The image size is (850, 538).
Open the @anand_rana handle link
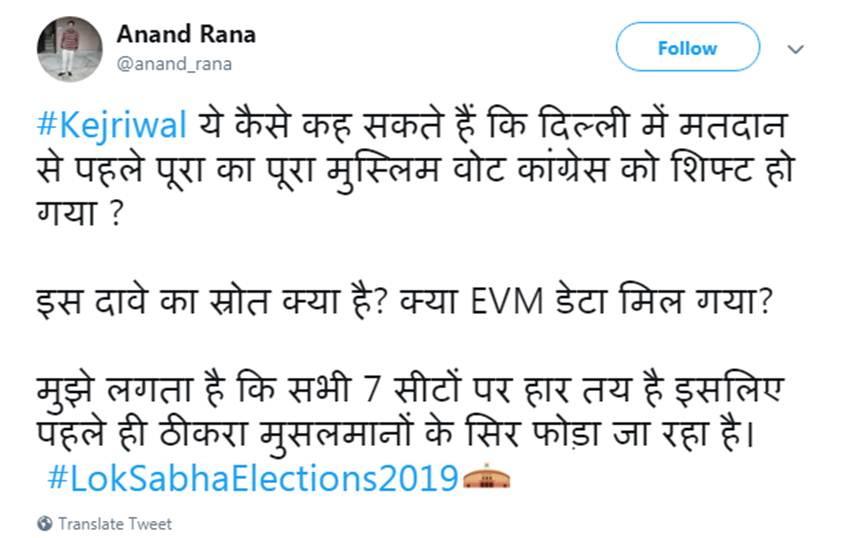(x=174, y=65)
